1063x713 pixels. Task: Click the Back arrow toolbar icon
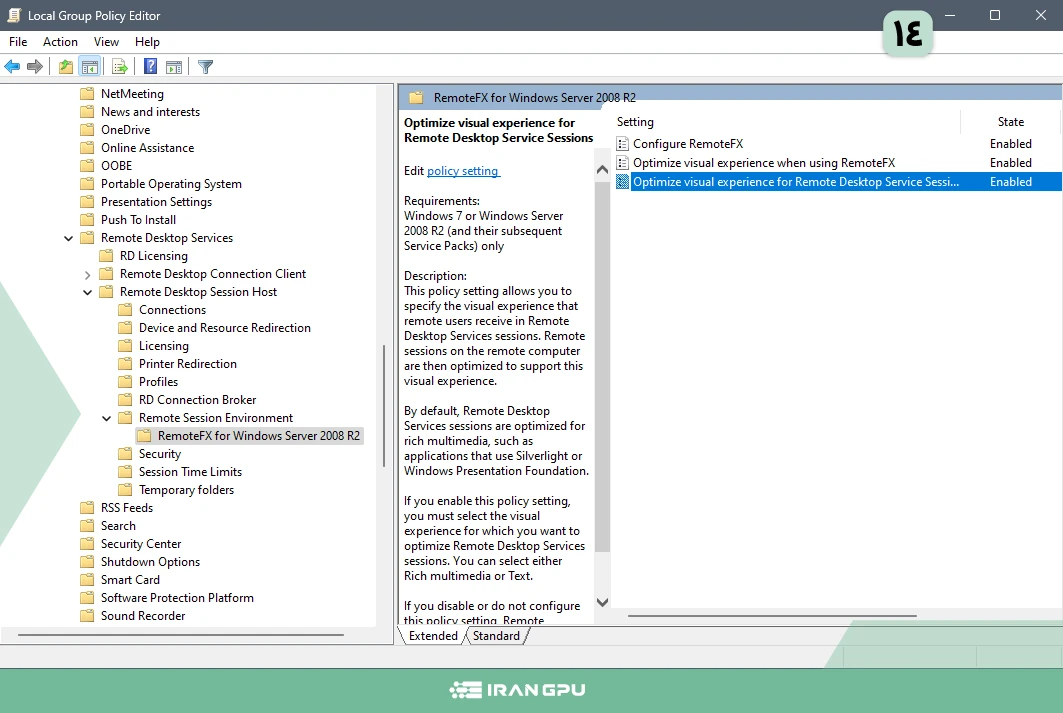pyautogui.click(x=12, y=67)
